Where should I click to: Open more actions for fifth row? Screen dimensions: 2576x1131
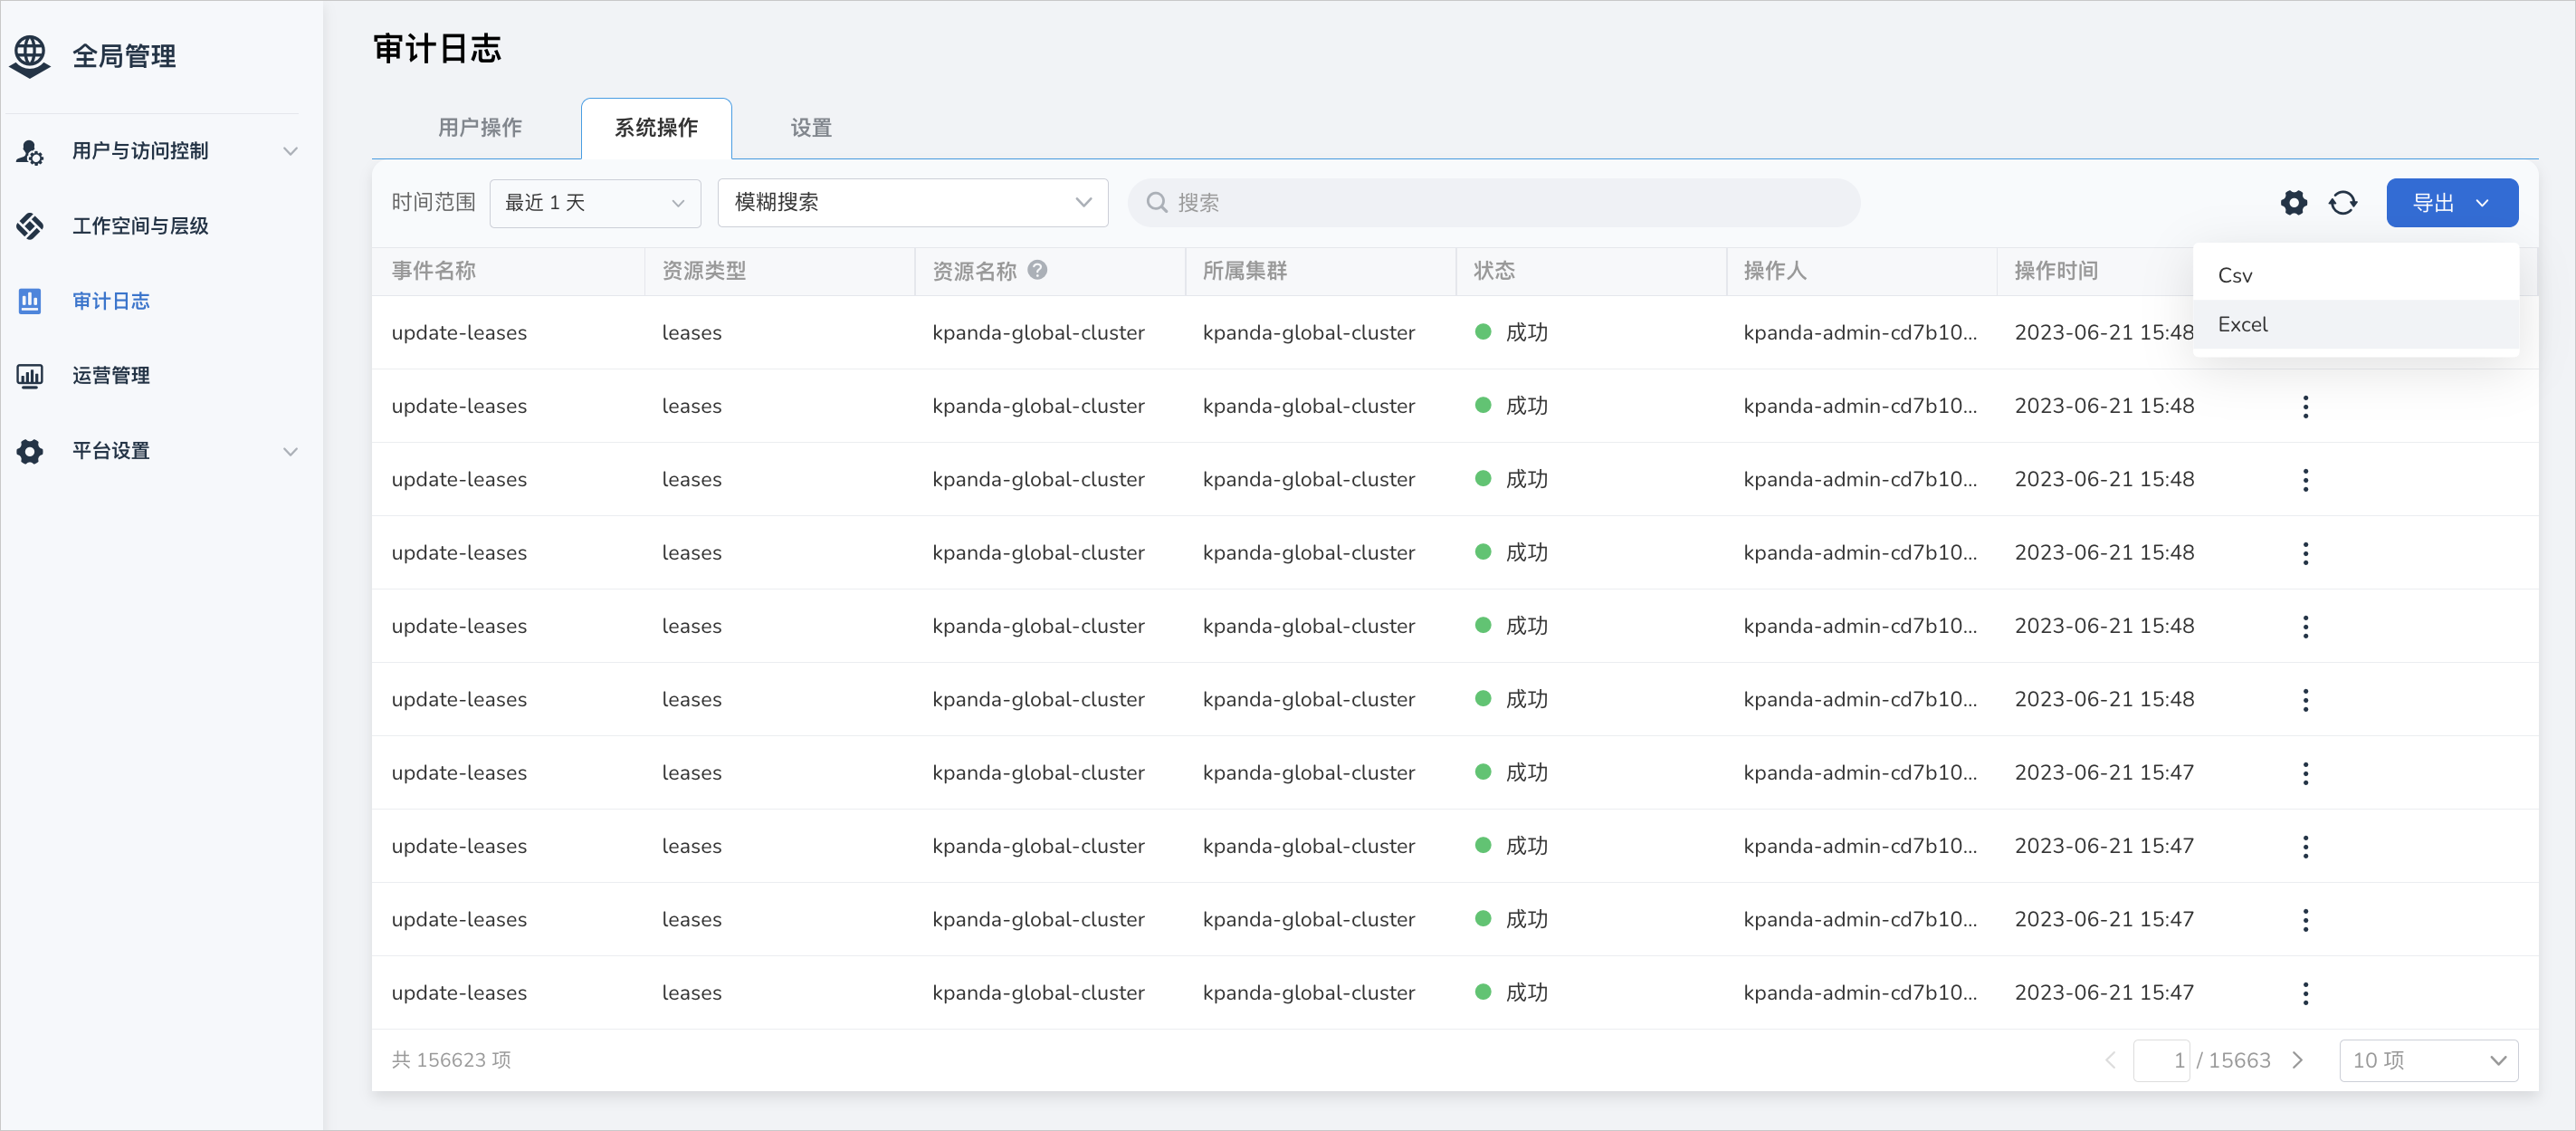click(x=2305, y=626)
